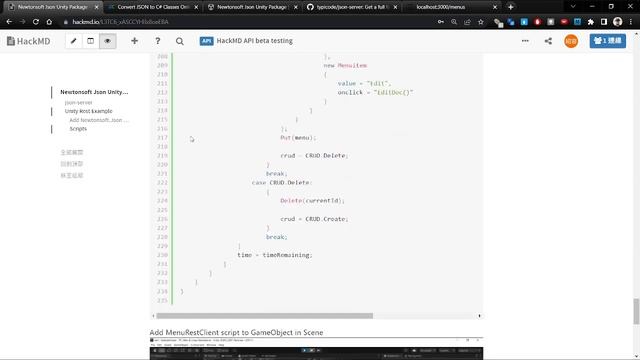Click code block horizontal scrollbar thumb
This screenshot has height=360, width=640.
[x=264, y=316]
